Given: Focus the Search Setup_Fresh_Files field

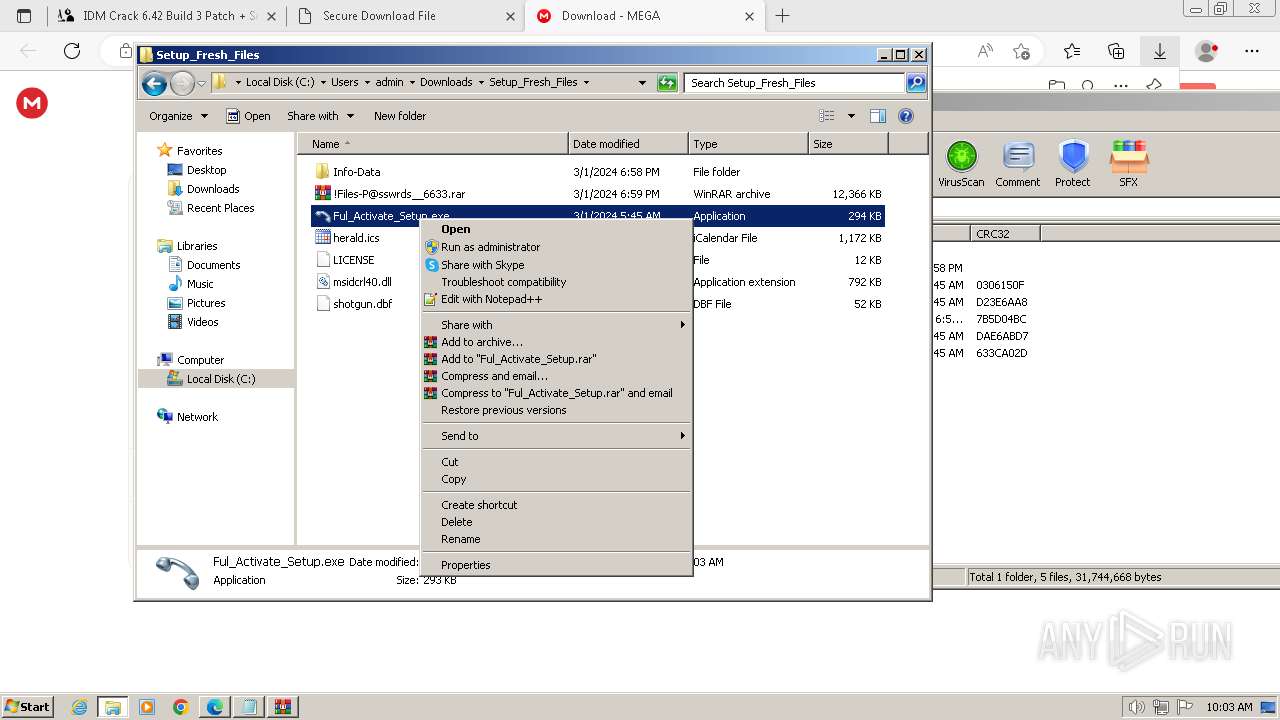Looking at the screenshot, I should coord(795,83).
